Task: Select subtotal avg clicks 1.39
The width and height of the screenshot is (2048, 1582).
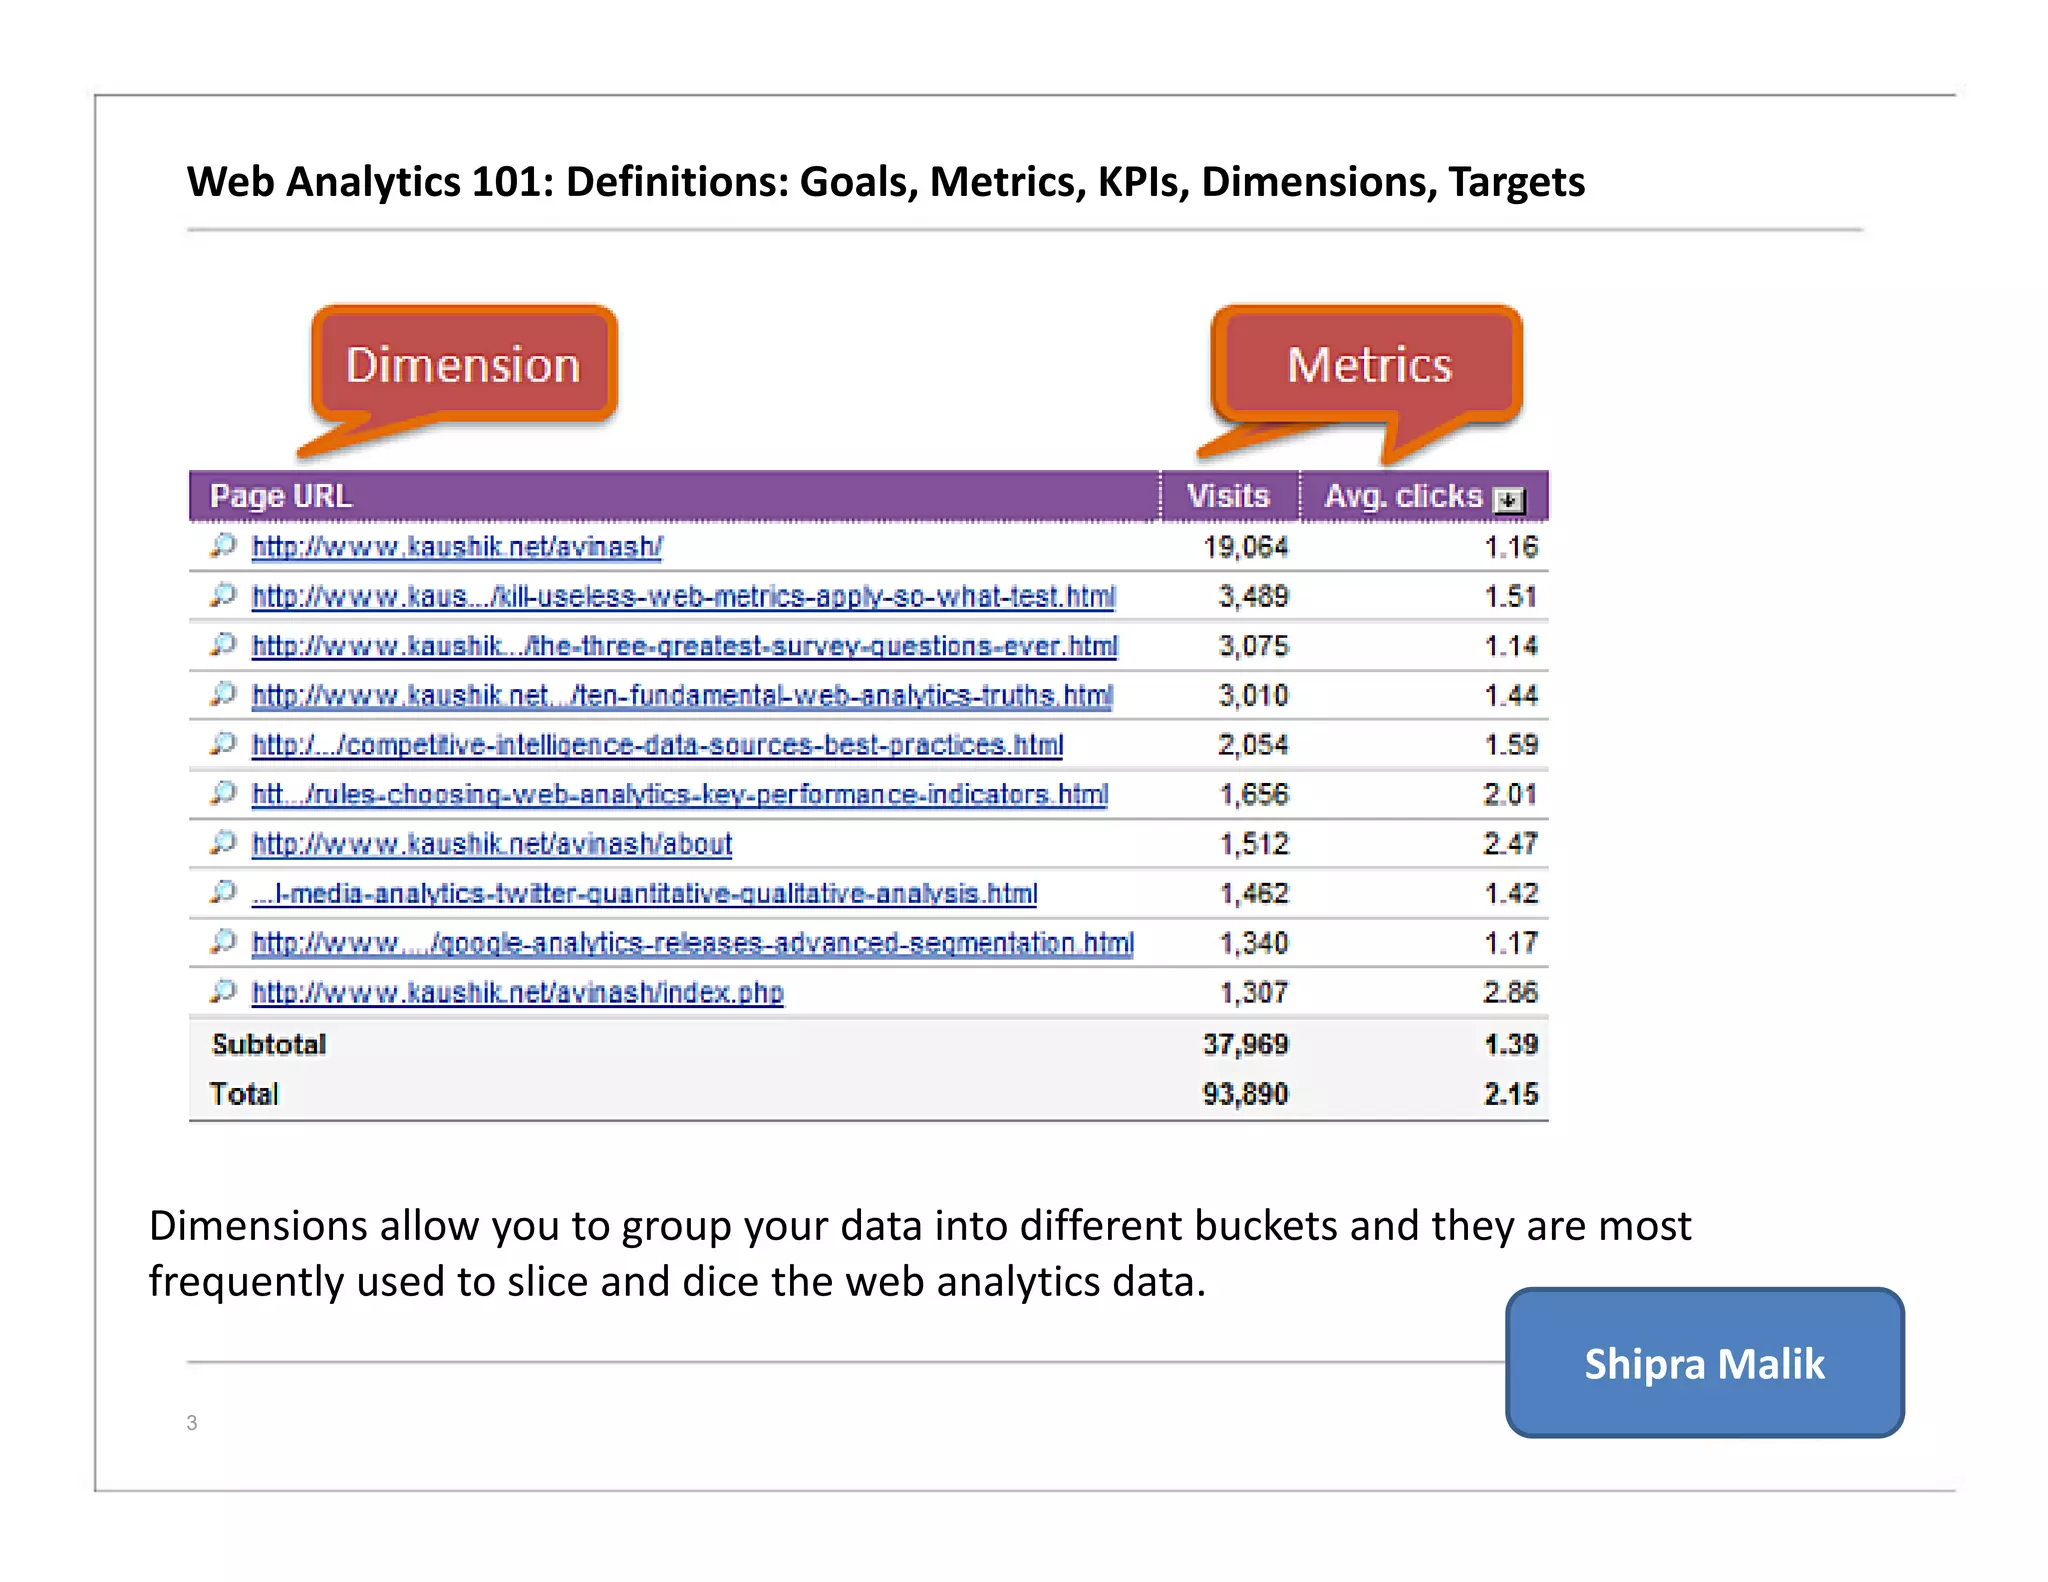Action: [x=1510, y=1045]
